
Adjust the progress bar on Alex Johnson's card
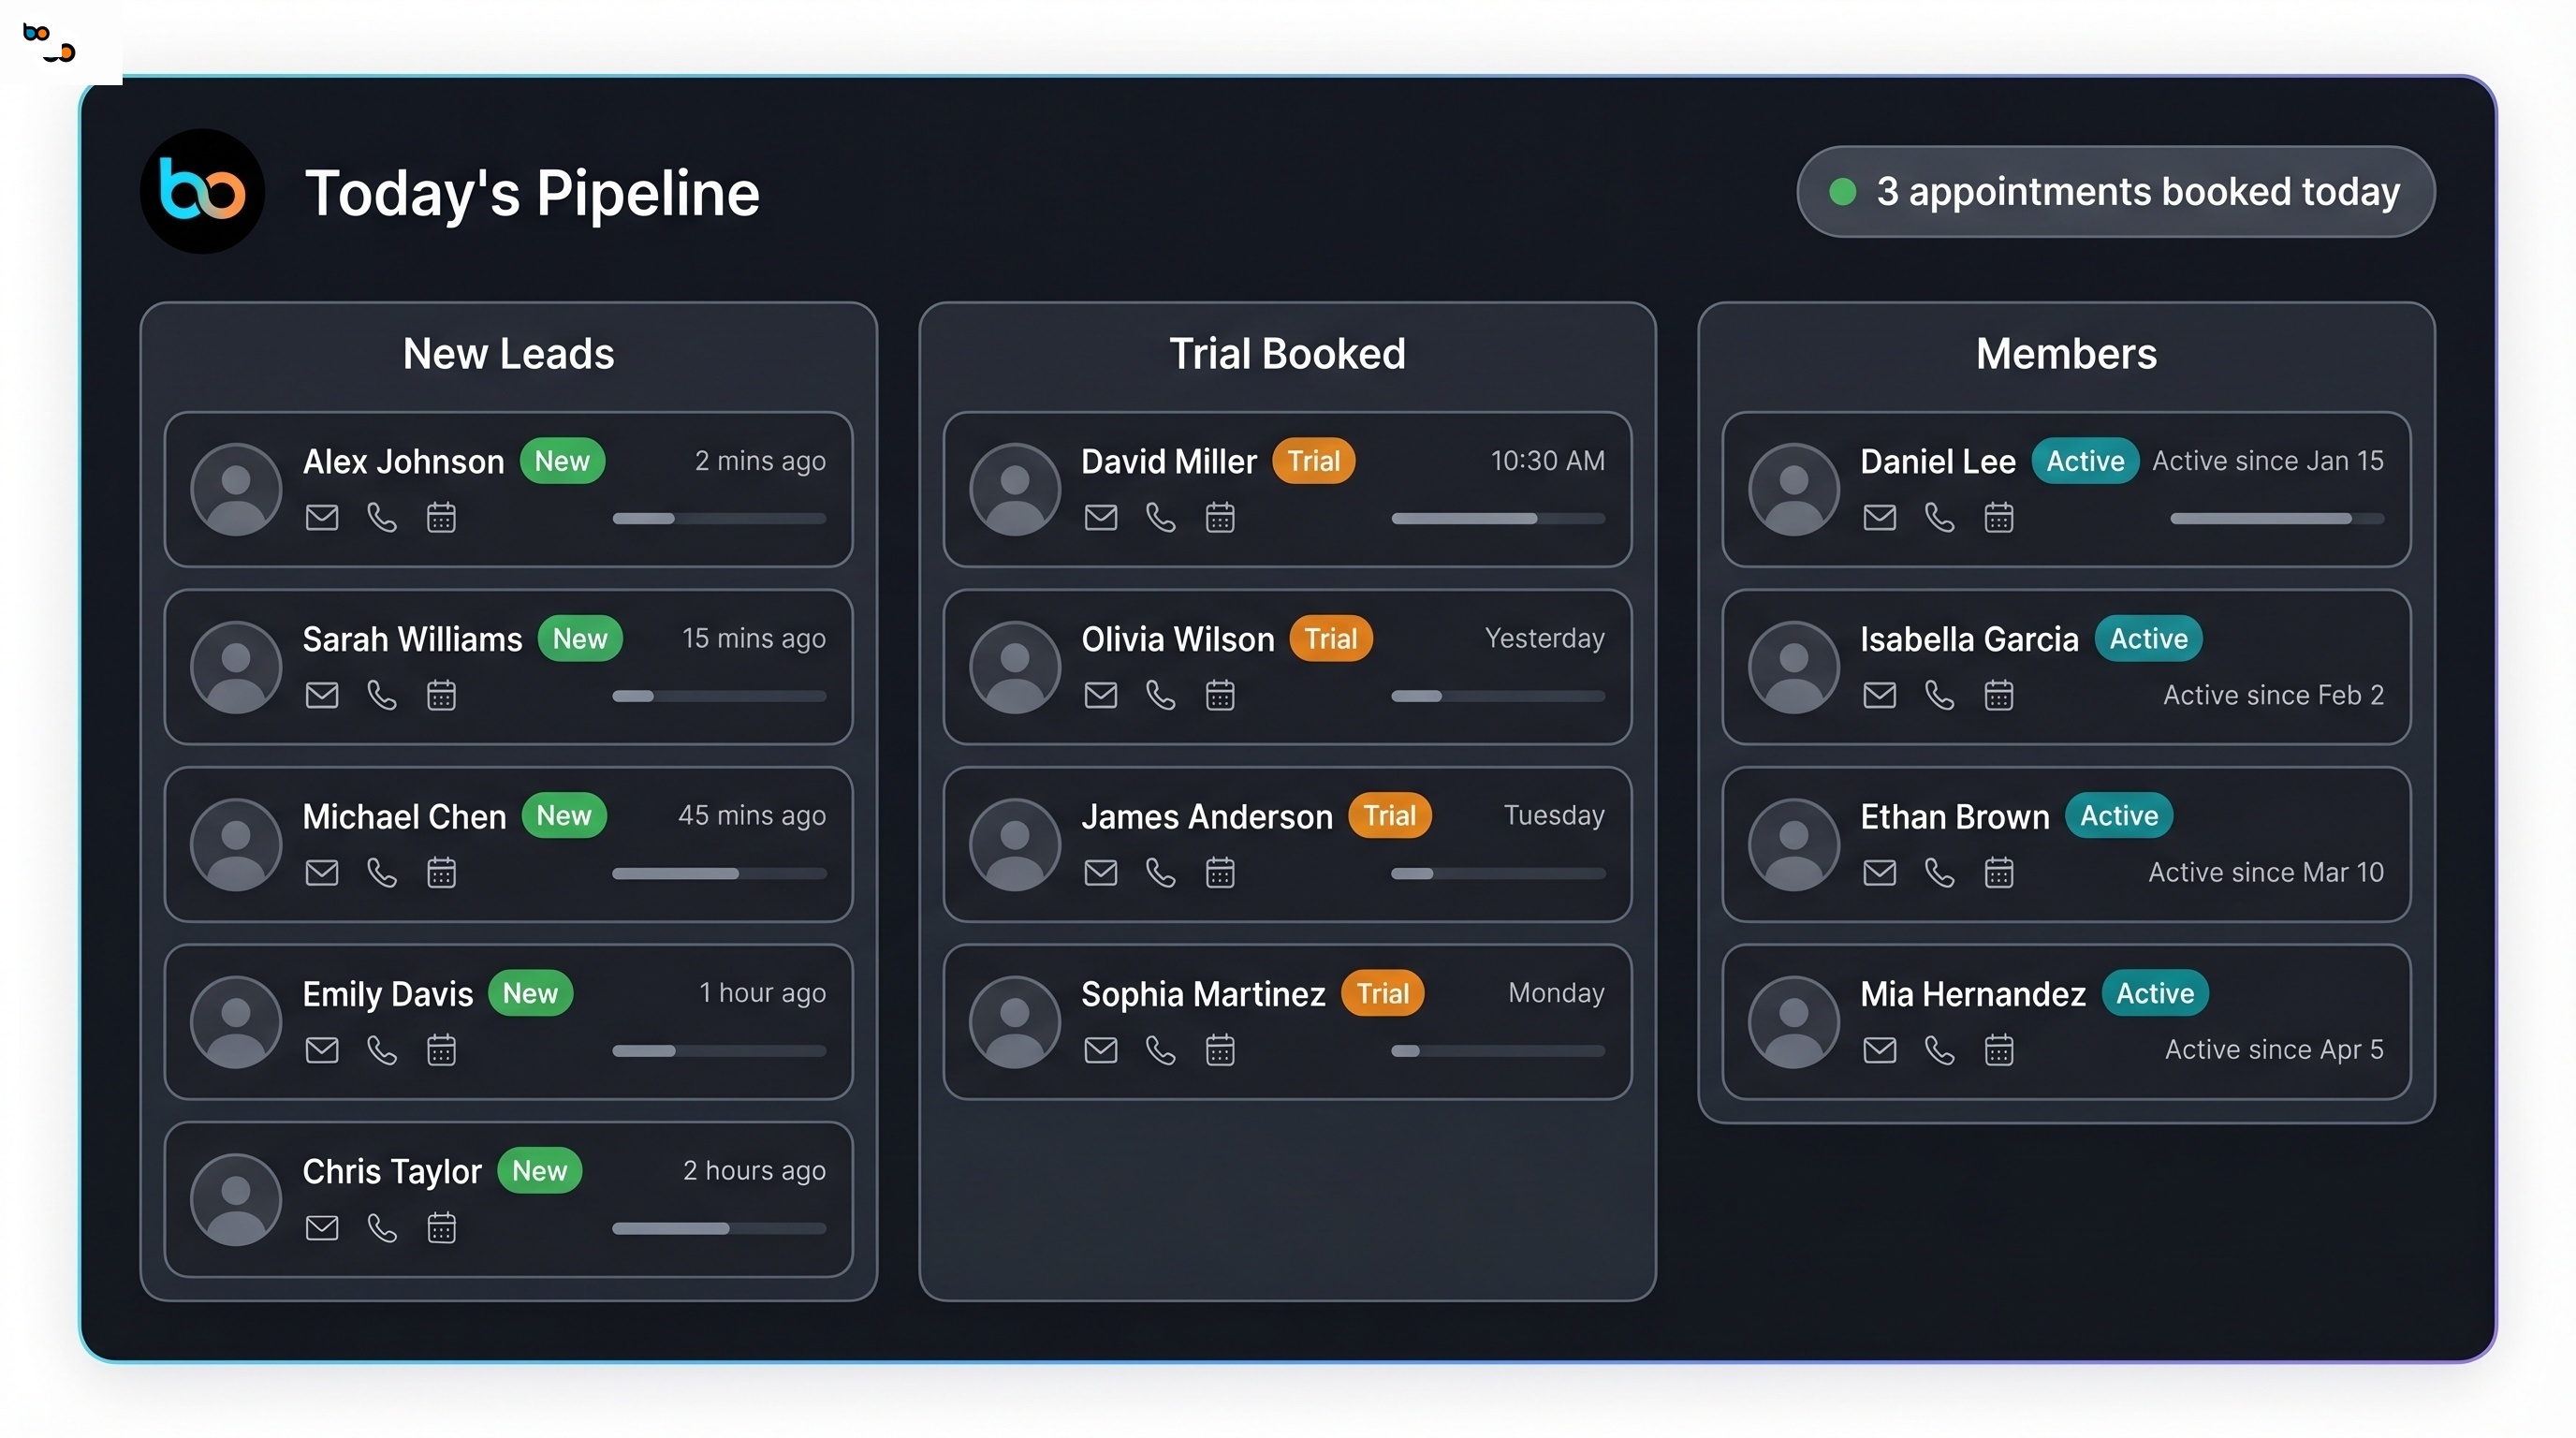coord(719,519)
